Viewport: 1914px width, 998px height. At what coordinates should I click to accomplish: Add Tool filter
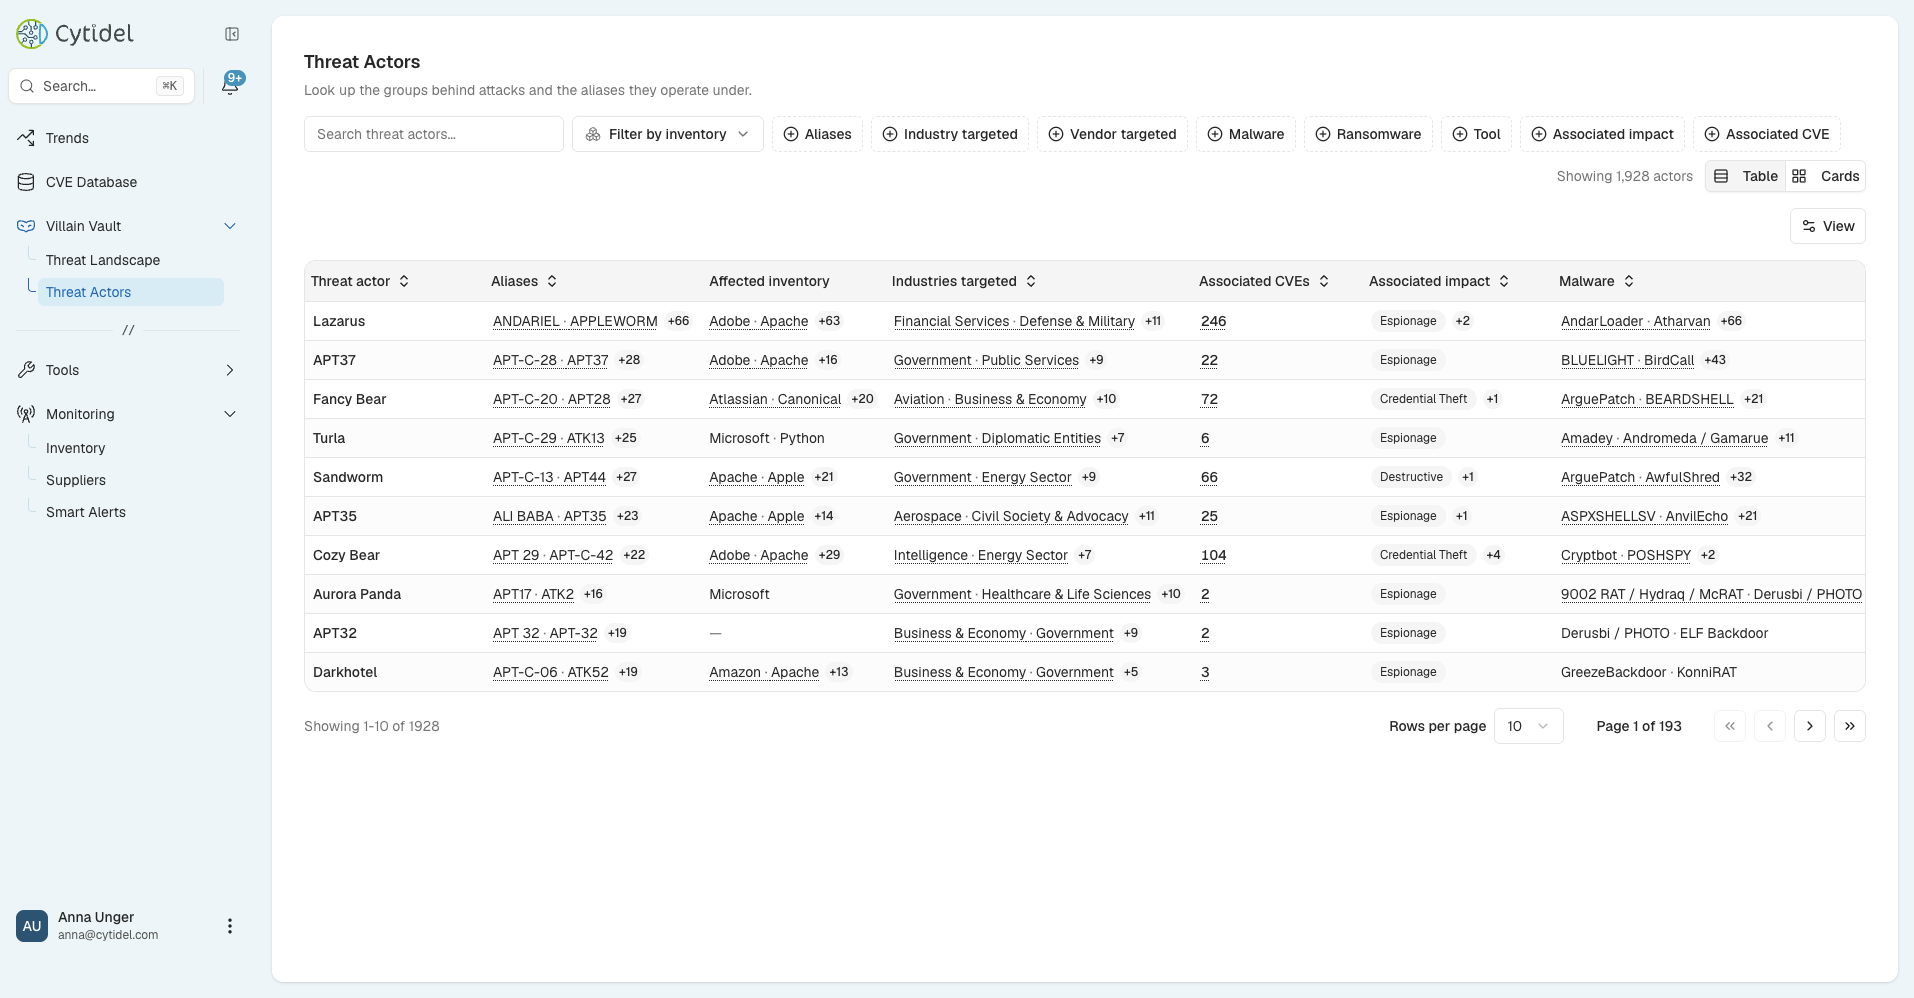[1476, 134]
